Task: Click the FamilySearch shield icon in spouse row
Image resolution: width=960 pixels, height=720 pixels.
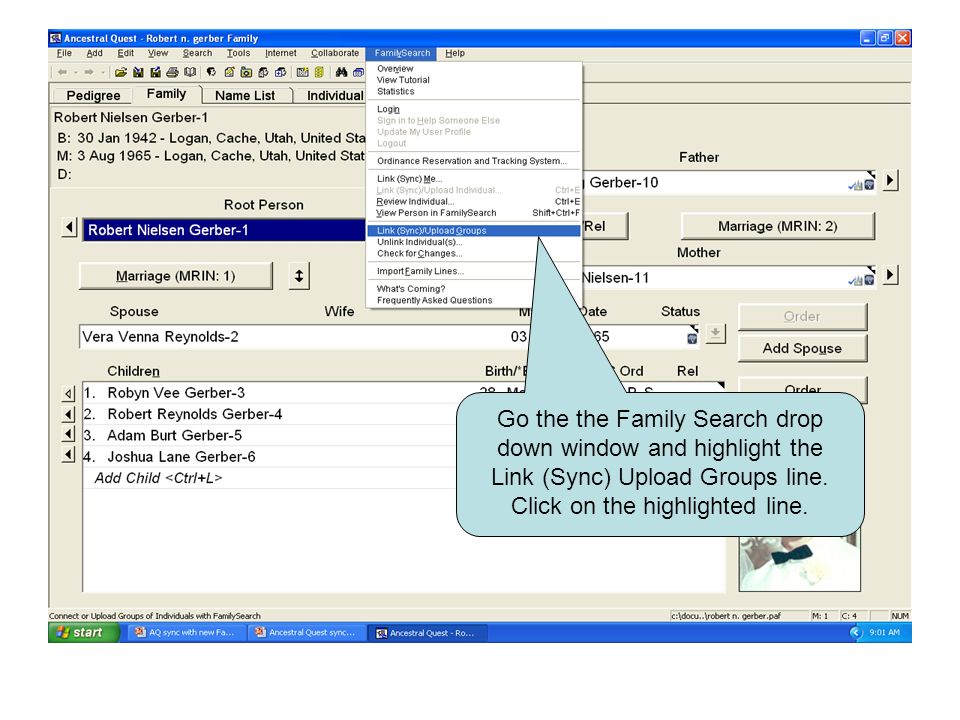Action: (x=692, y=337)
